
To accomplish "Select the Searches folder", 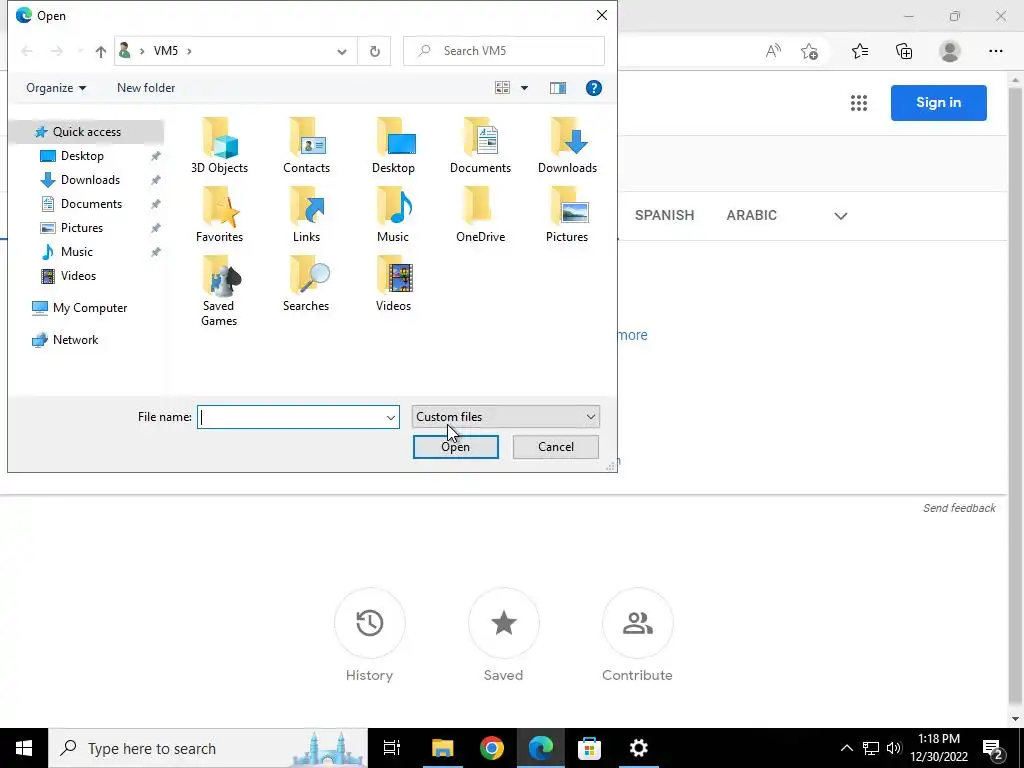I will tap(306, 285).
